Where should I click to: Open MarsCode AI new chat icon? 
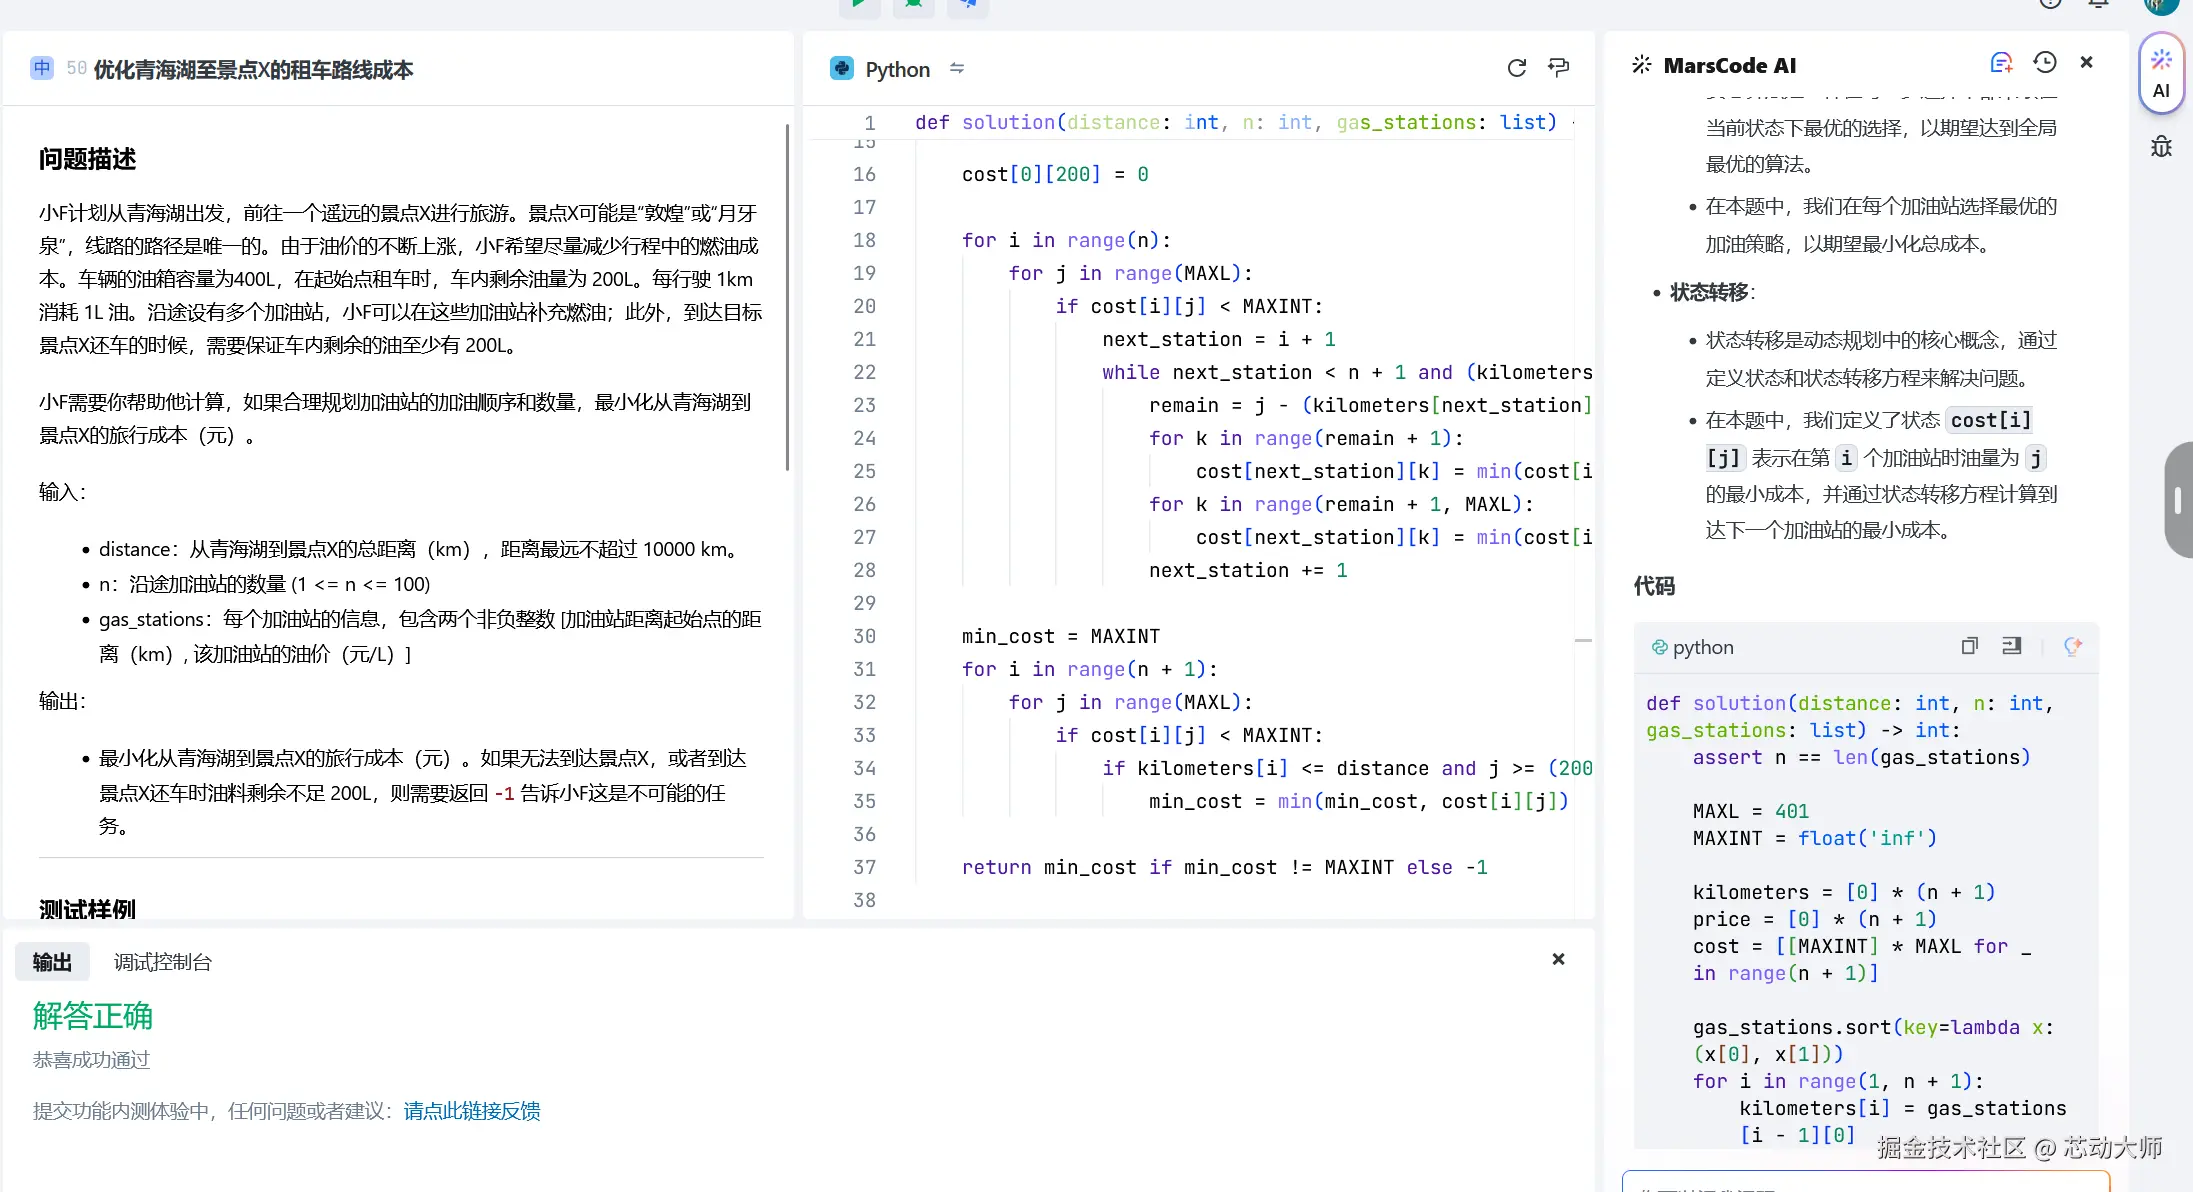pyautogui.click(x=2001, y=62)
